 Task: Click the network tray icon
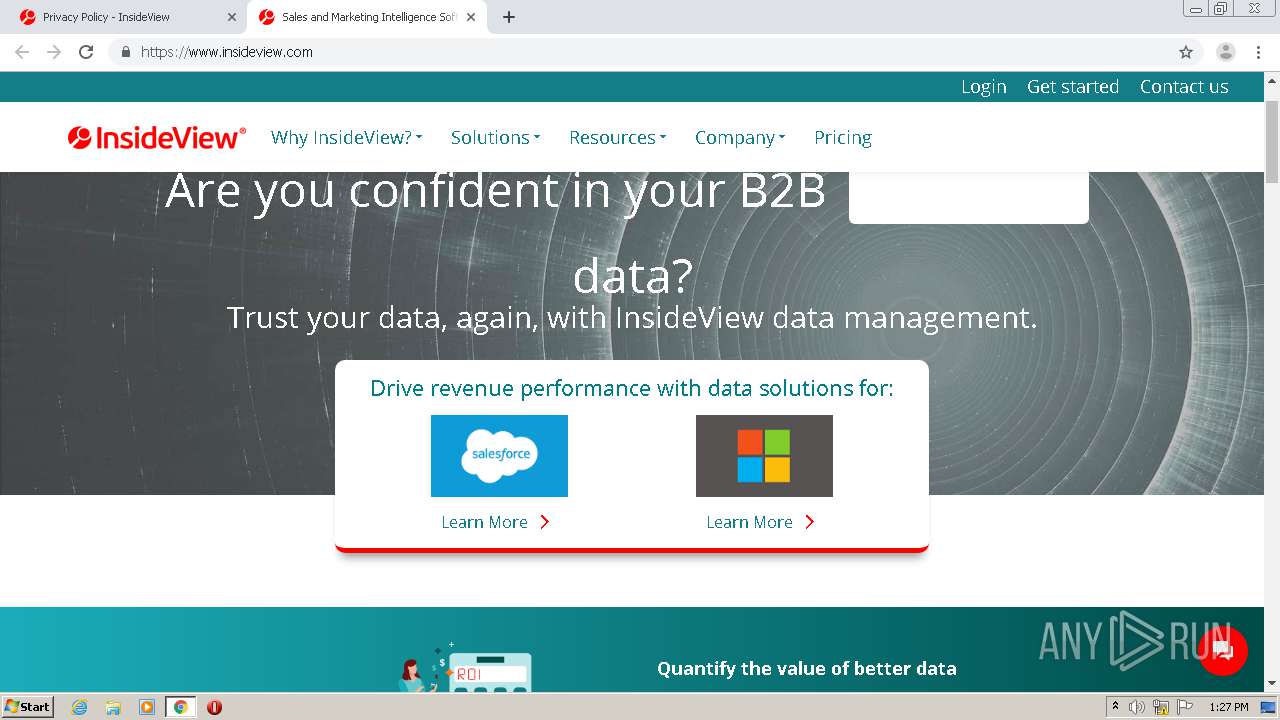[x=1161, y=707]
